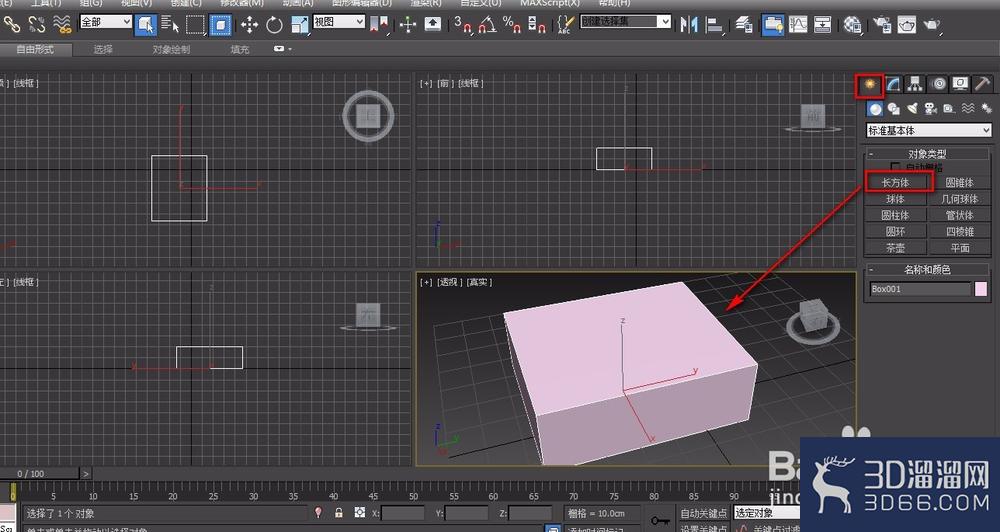1000x532 pixels.
Task: Toggle 3D Snaps
Action: [x=463, y=25]
